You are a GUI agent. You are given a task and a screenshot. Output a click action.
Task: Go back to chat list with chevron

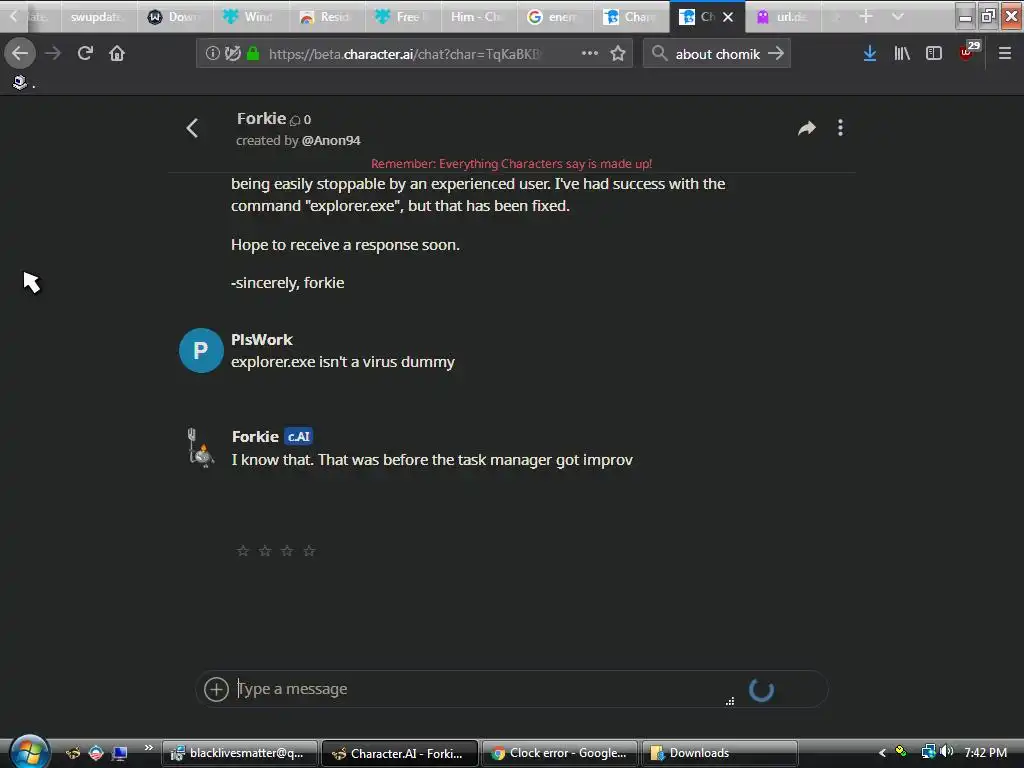click(x=192, y=128)
